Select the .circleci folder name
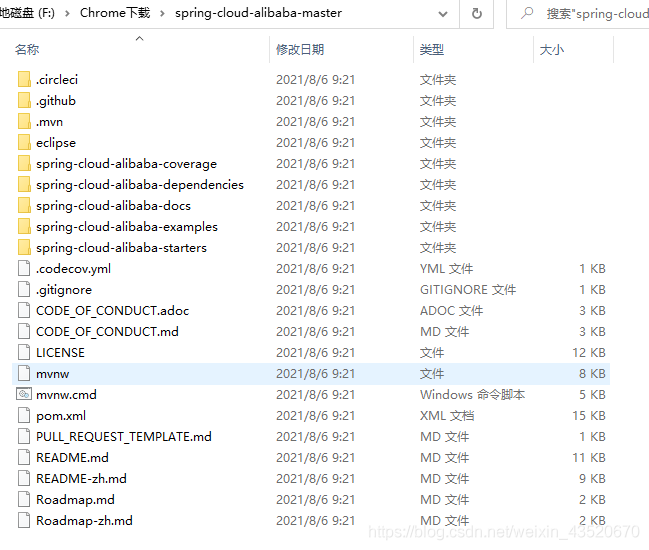Viewport: 649px width, 550px height. click(x=57, y=79)
